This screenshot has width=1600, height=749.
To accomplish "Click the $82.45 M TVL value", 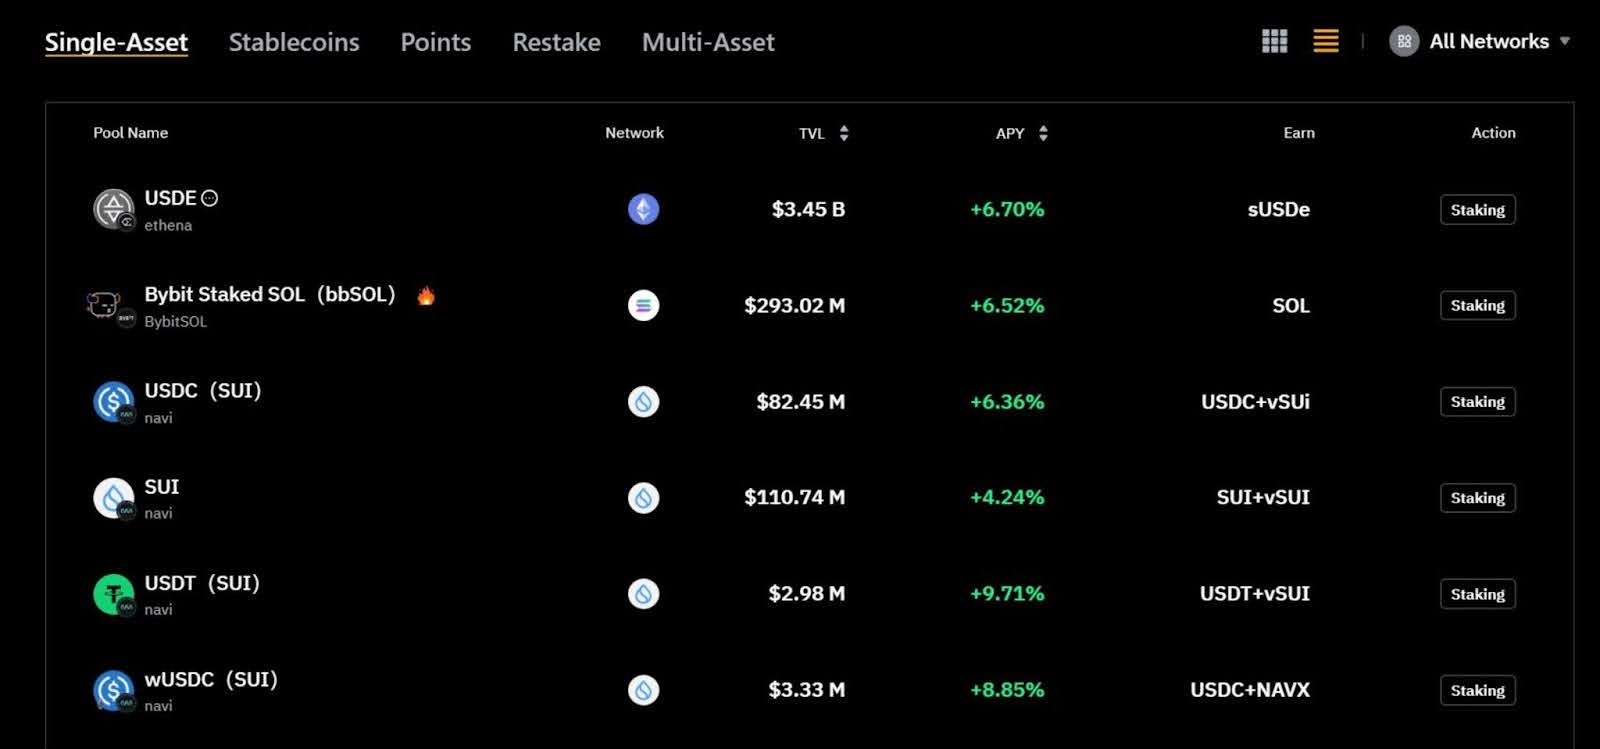I will 800,402.
